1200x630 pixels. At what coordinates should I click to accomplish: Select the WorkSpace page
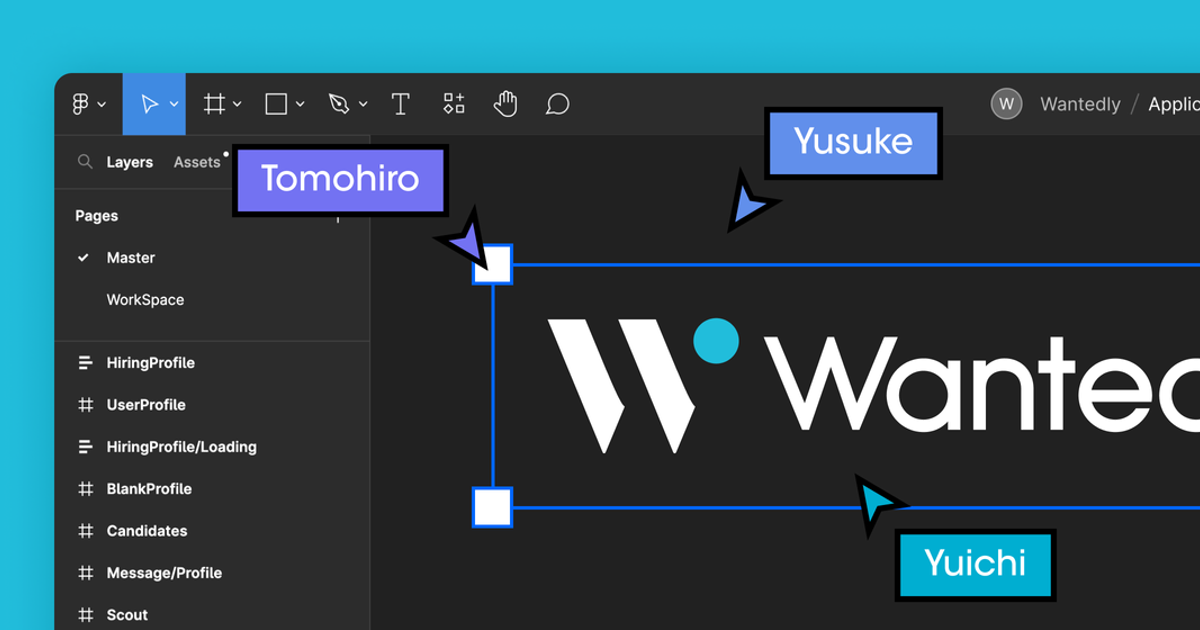(145, 299)
